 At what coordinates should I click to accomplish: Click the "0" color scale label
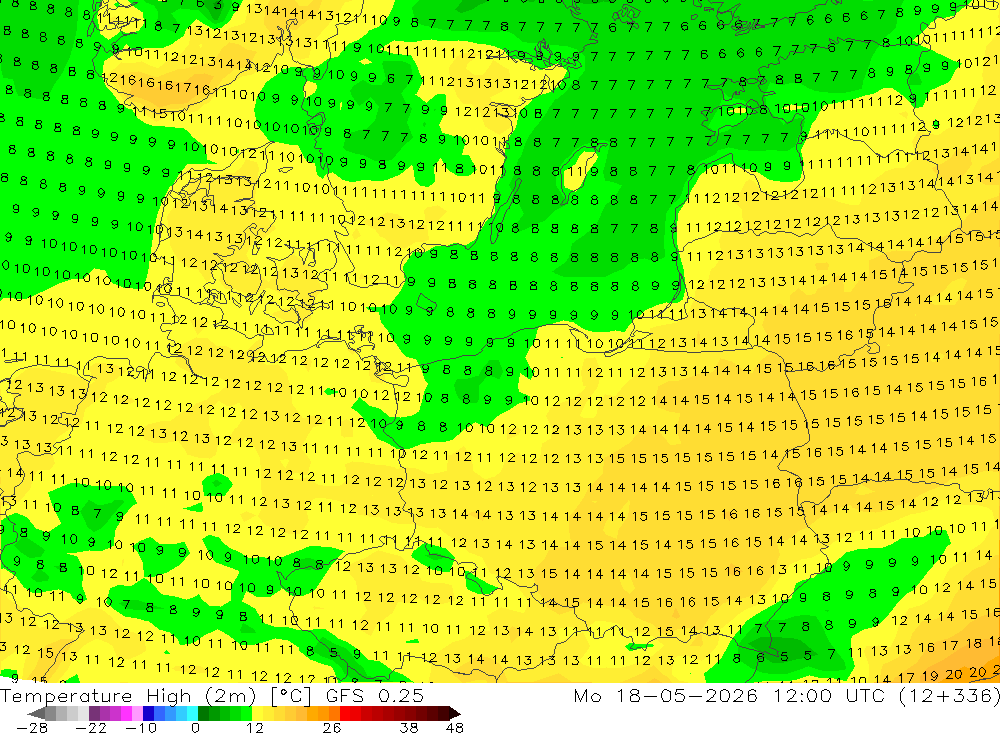click(195, 727)
